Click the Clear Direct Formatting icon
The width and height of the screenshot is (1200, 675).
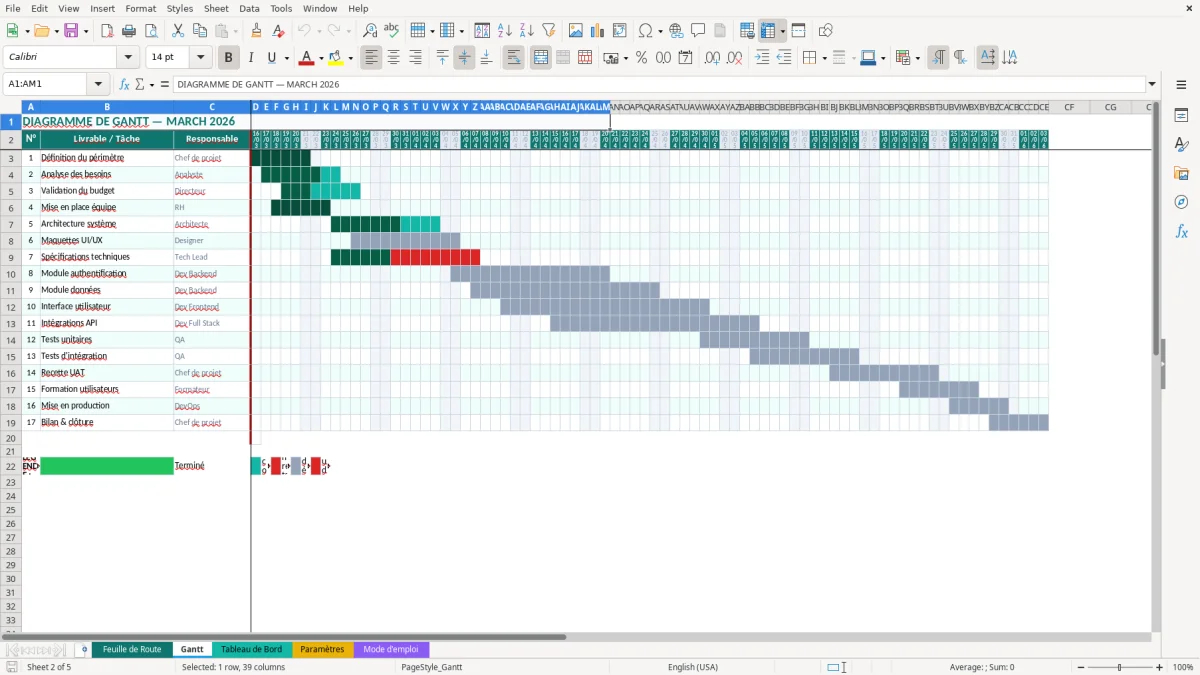(x=278, y=31)
